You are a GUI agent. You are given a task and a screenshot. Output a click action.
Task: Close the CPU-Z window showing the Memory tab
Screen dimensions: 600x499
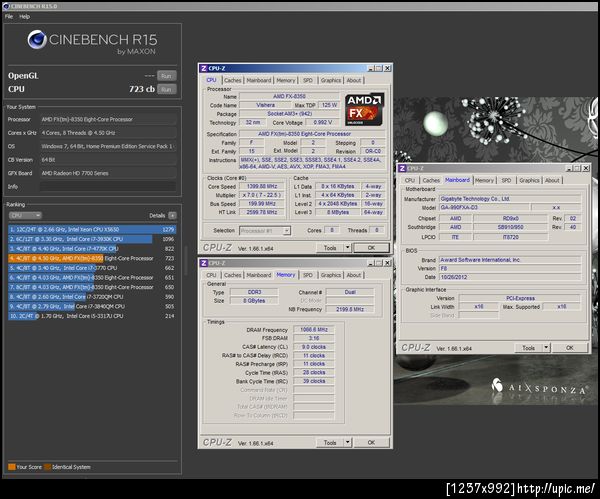387,263
